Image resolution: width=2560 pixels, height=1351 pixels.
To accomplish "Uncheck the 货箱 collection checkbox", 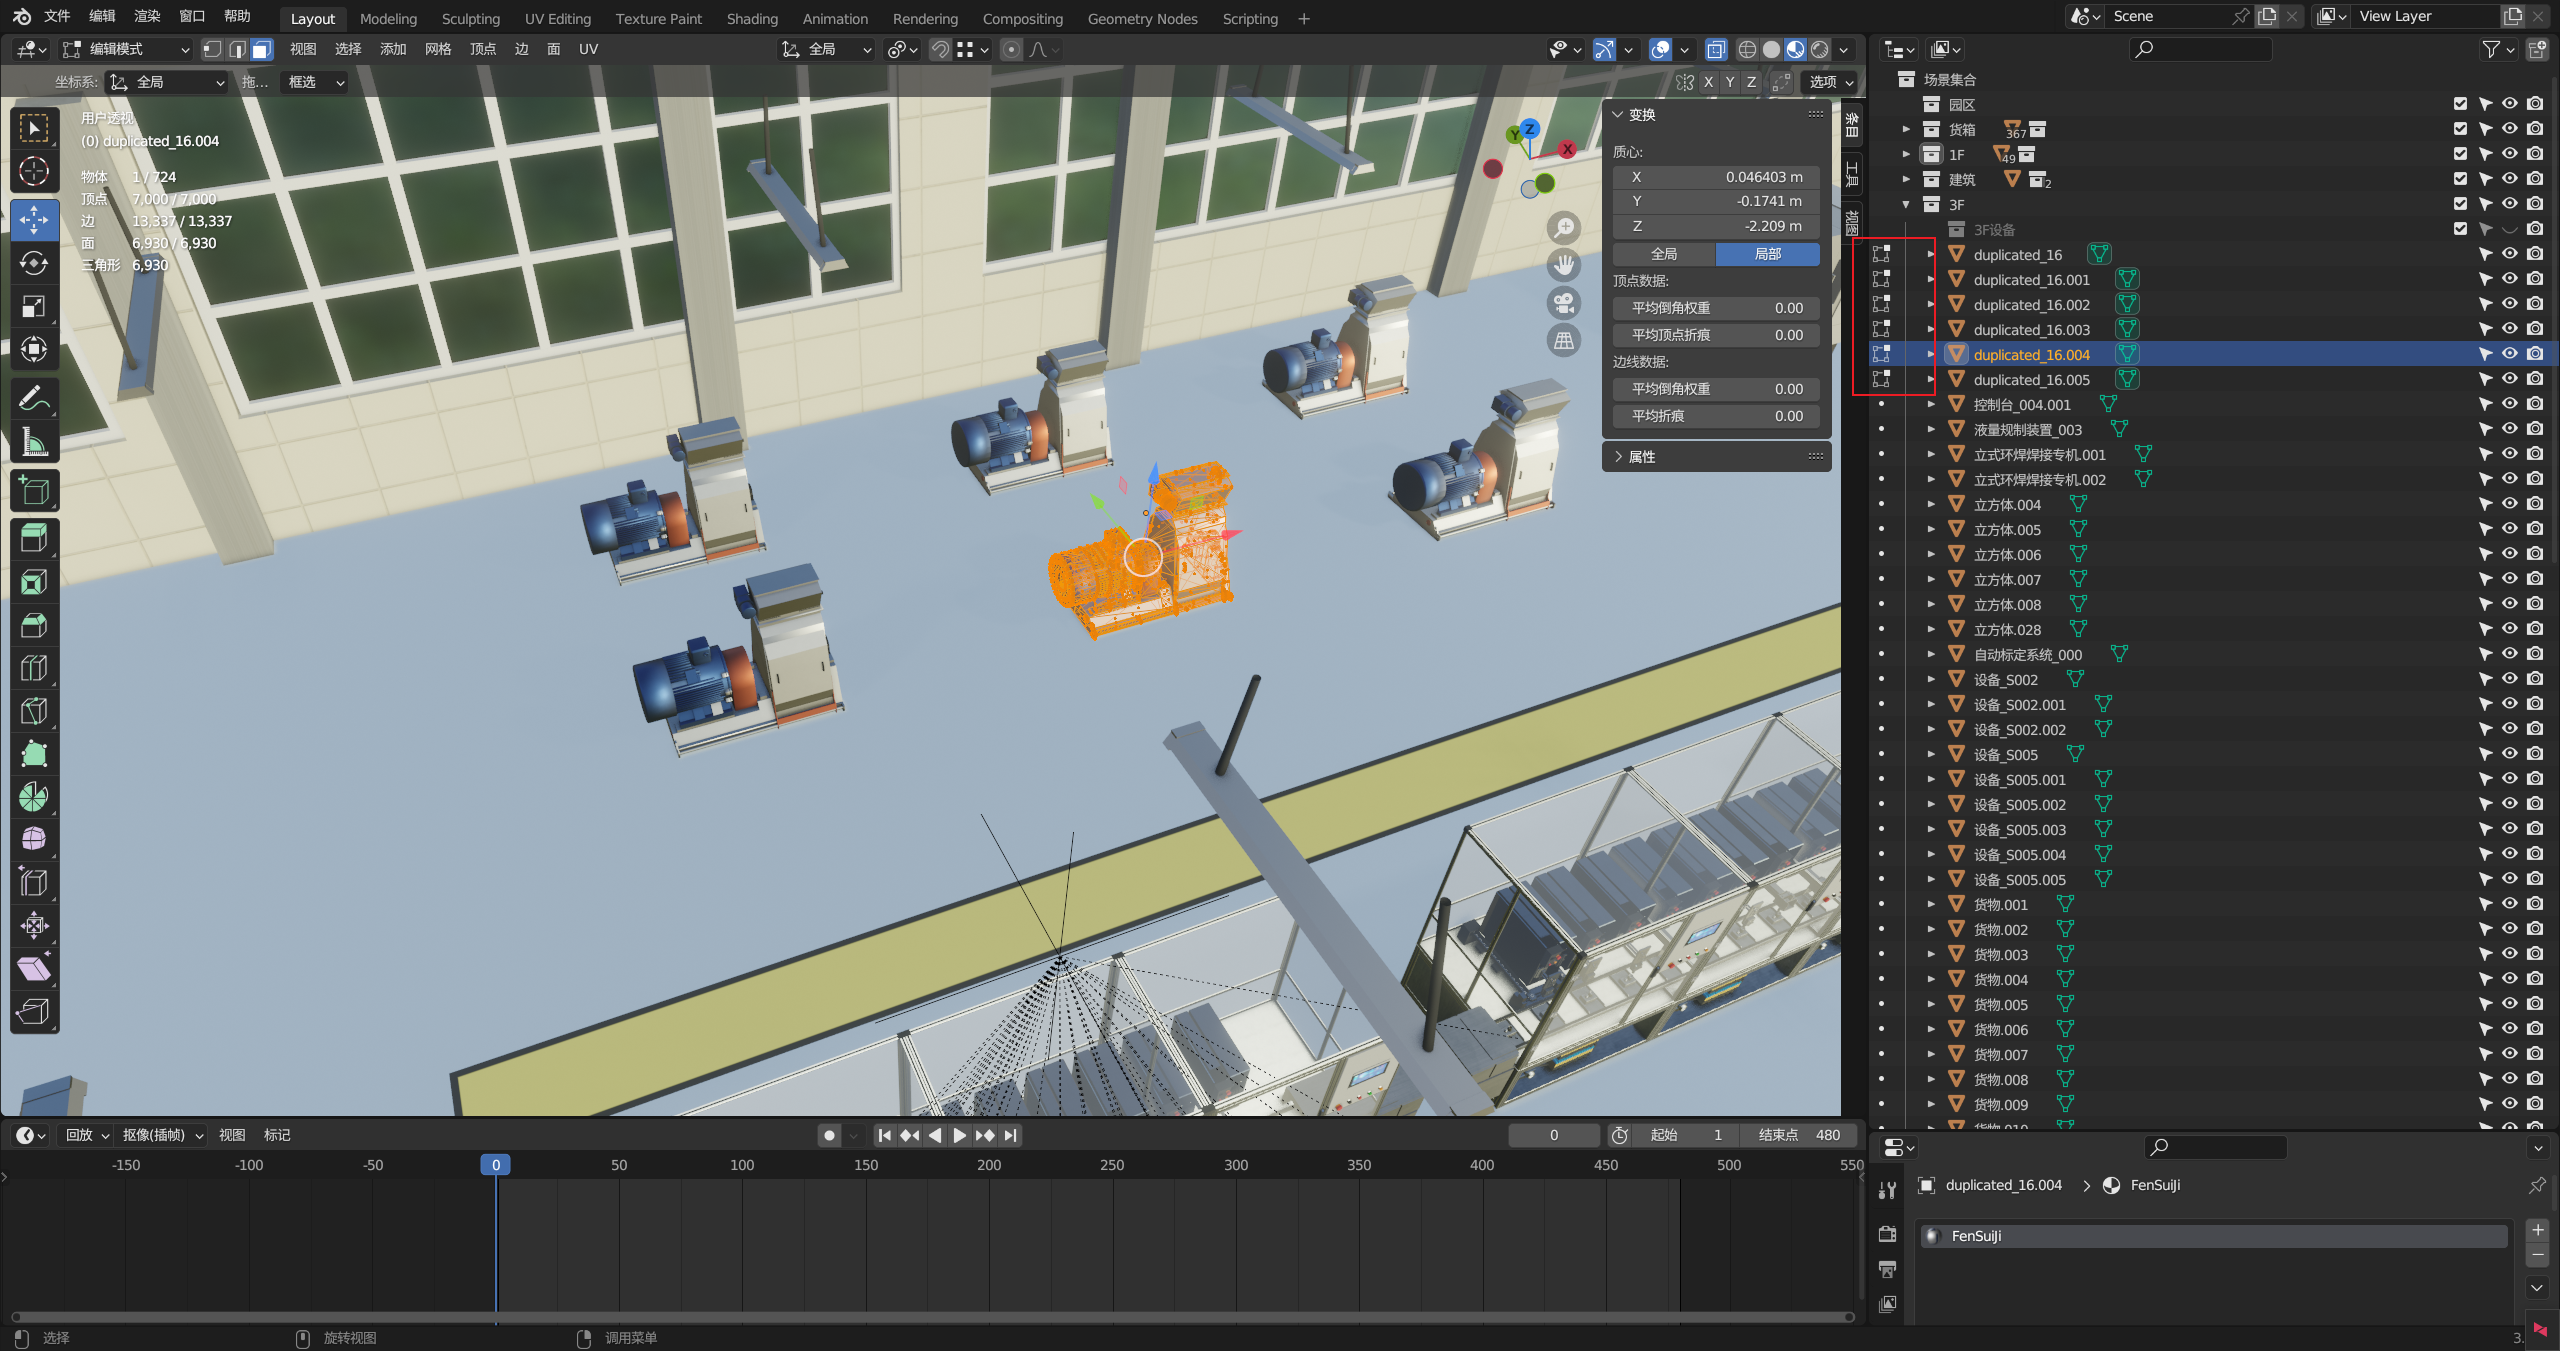I will 2460,129.
